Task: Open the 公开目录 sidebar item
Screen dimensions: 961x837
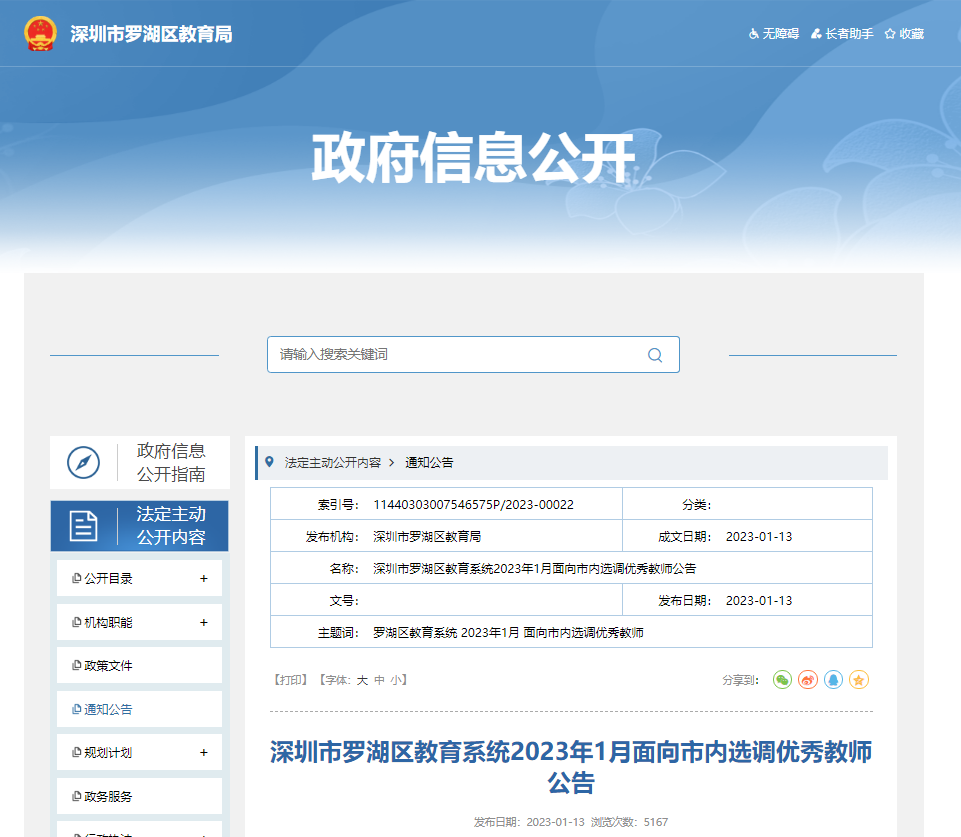Action: pos(140,578)
